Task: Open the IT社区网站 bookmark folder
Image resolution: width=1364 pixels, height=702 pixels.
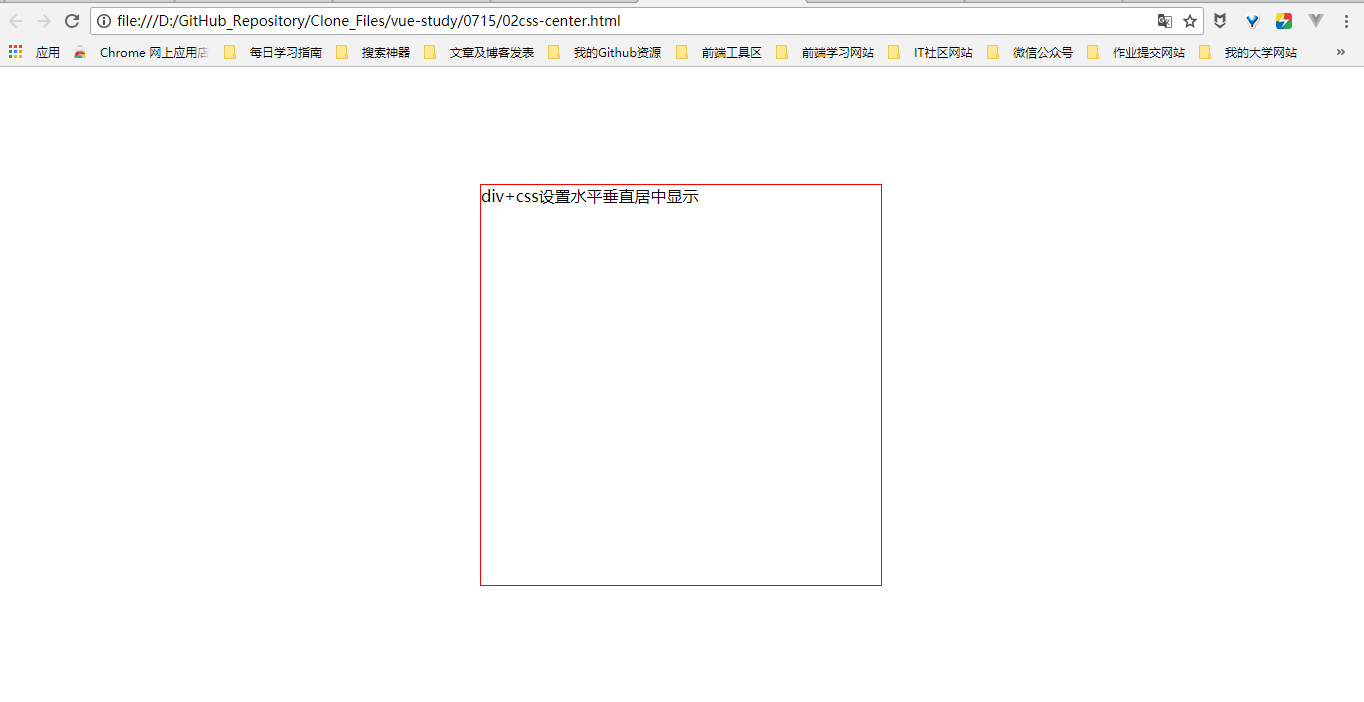Action: tap(930, 52)
